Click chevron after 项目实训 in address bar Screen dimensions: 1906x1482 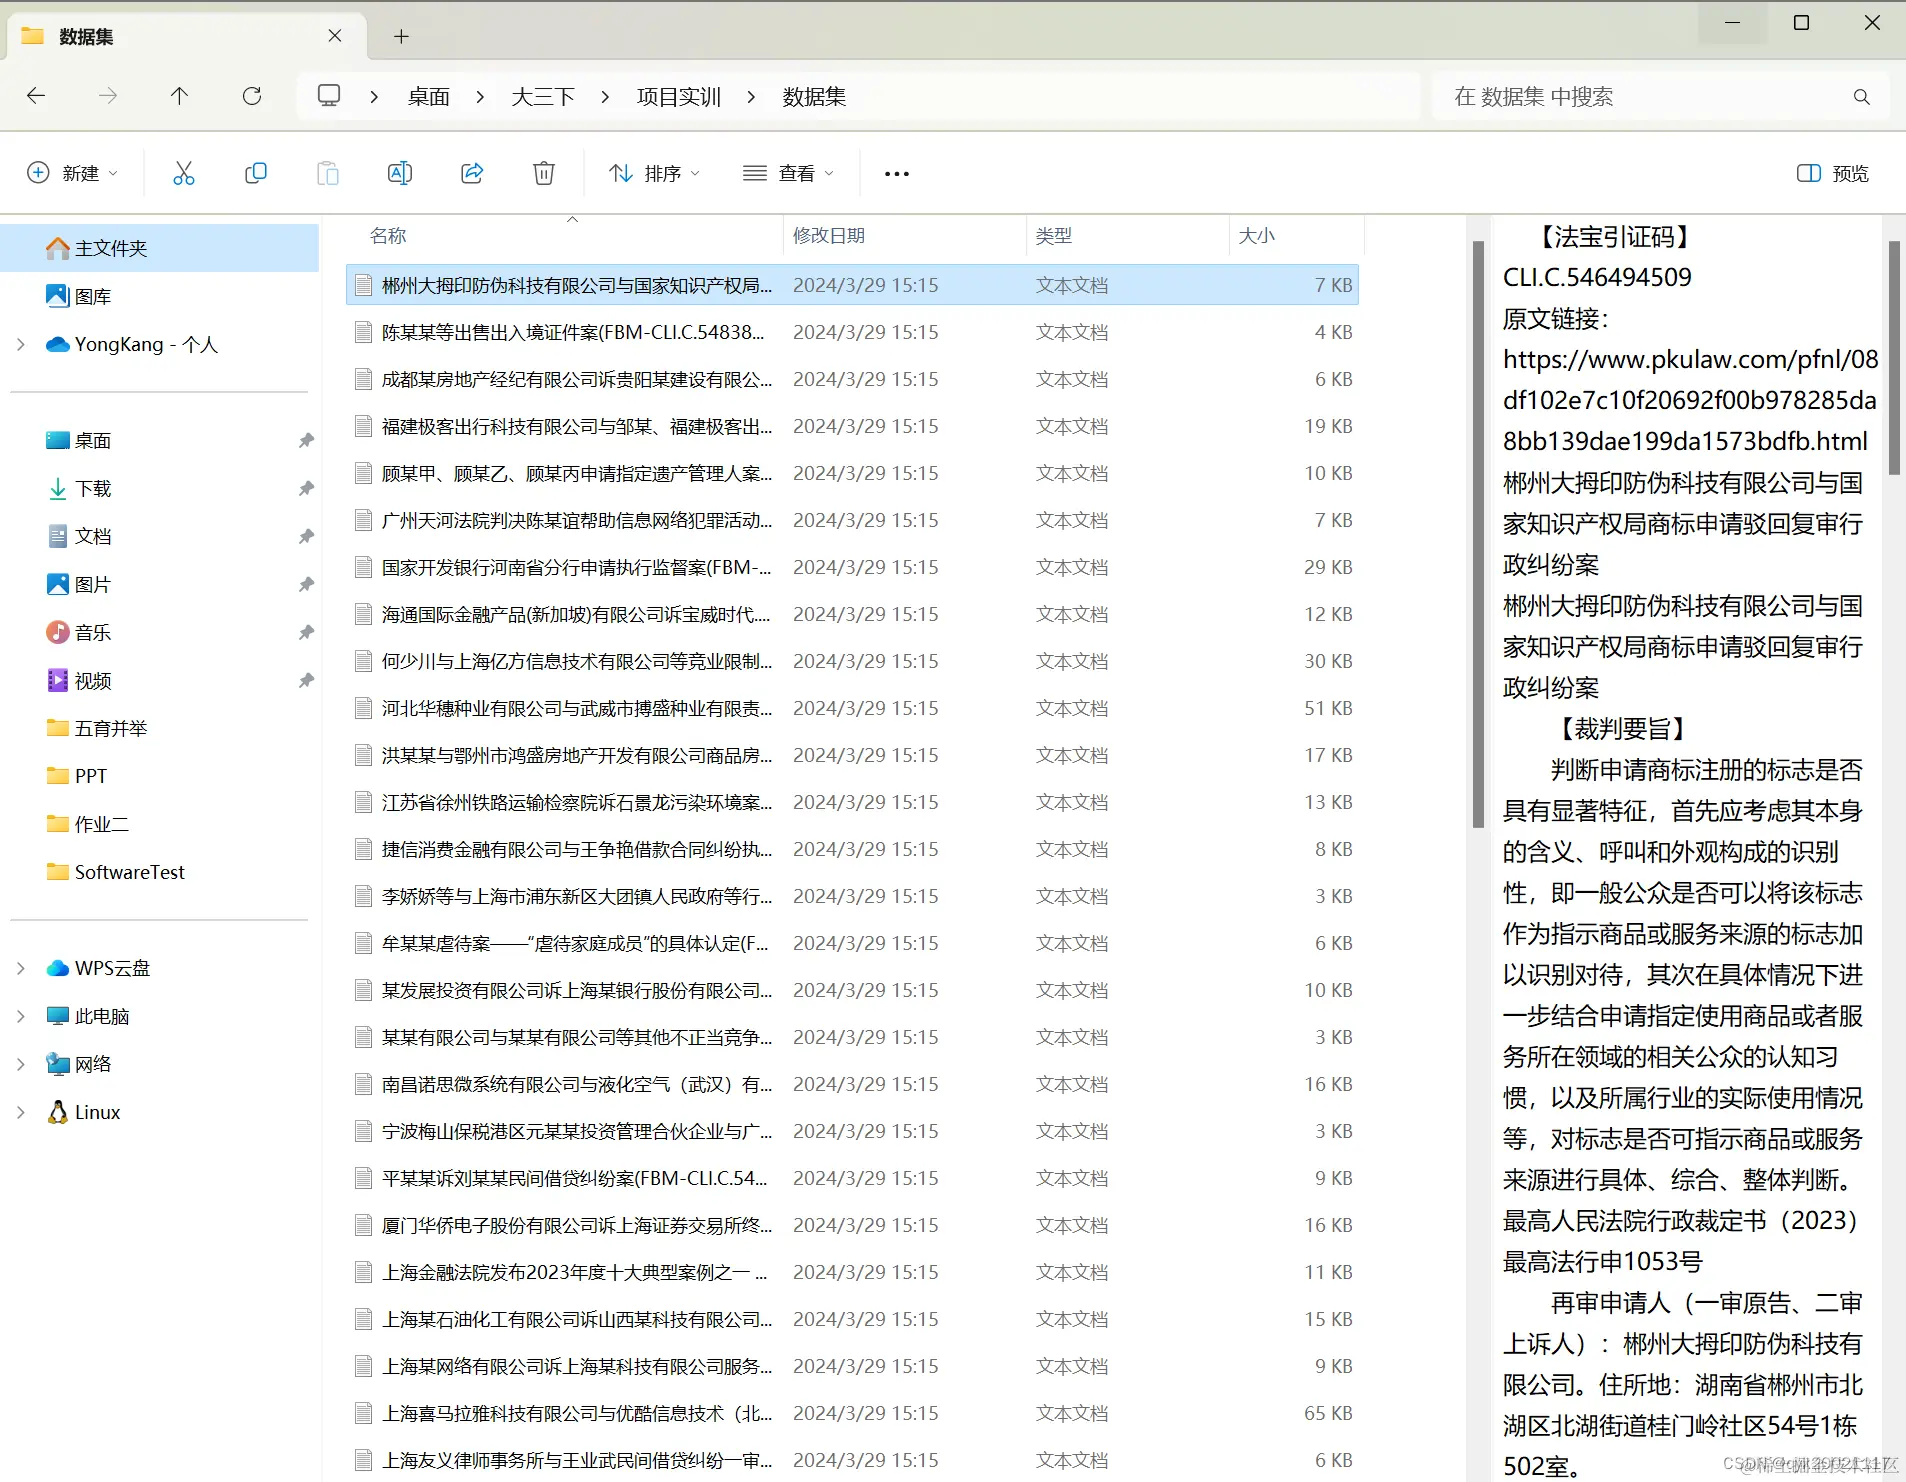(751, 97)
